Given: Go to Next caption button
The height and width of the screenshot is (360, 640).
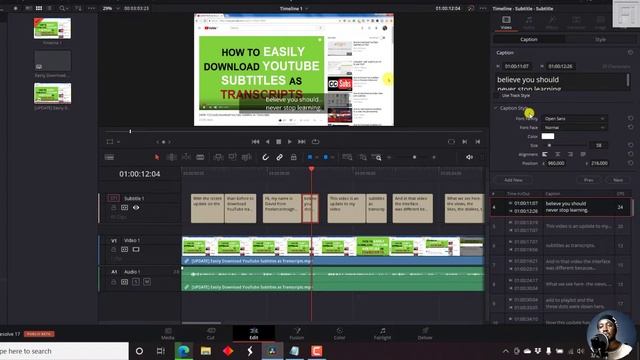Looking at the screenshot, I should pos(618,180).
